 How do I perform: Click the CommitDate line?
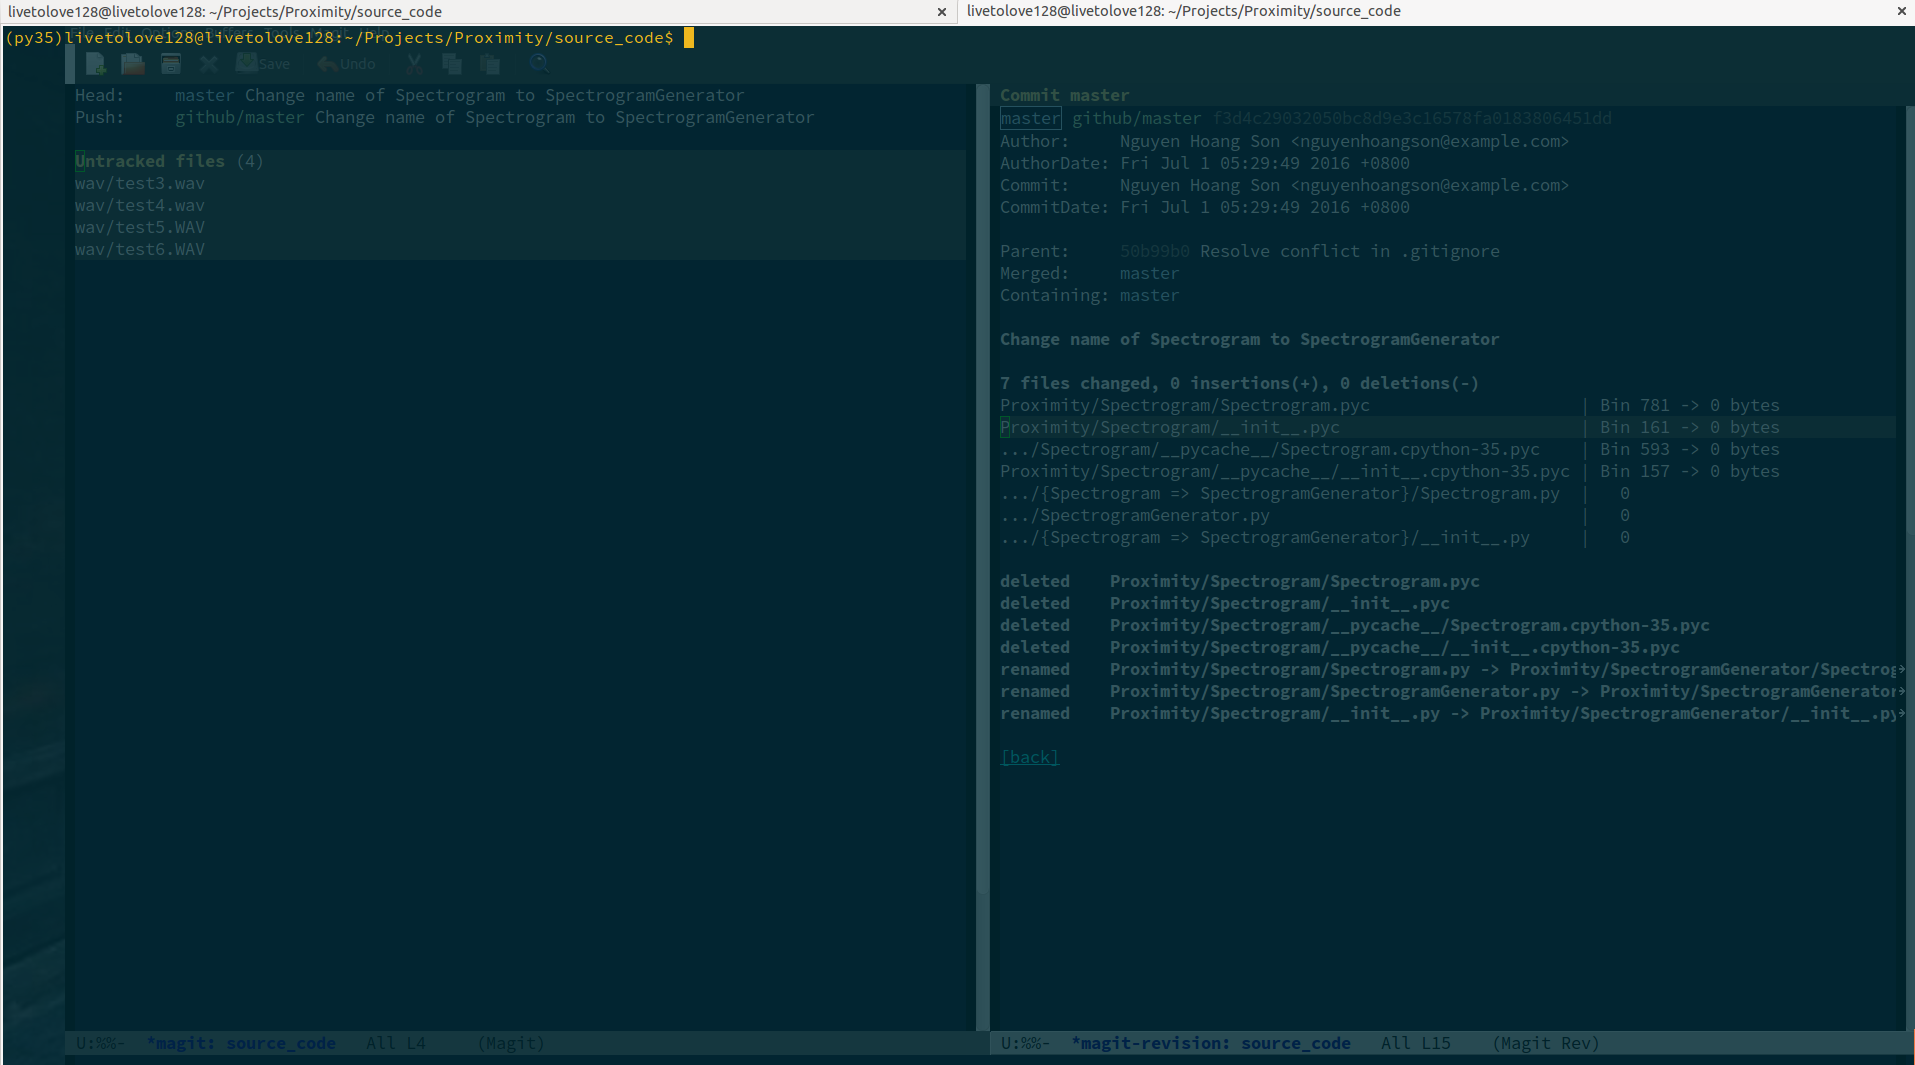1205,207
